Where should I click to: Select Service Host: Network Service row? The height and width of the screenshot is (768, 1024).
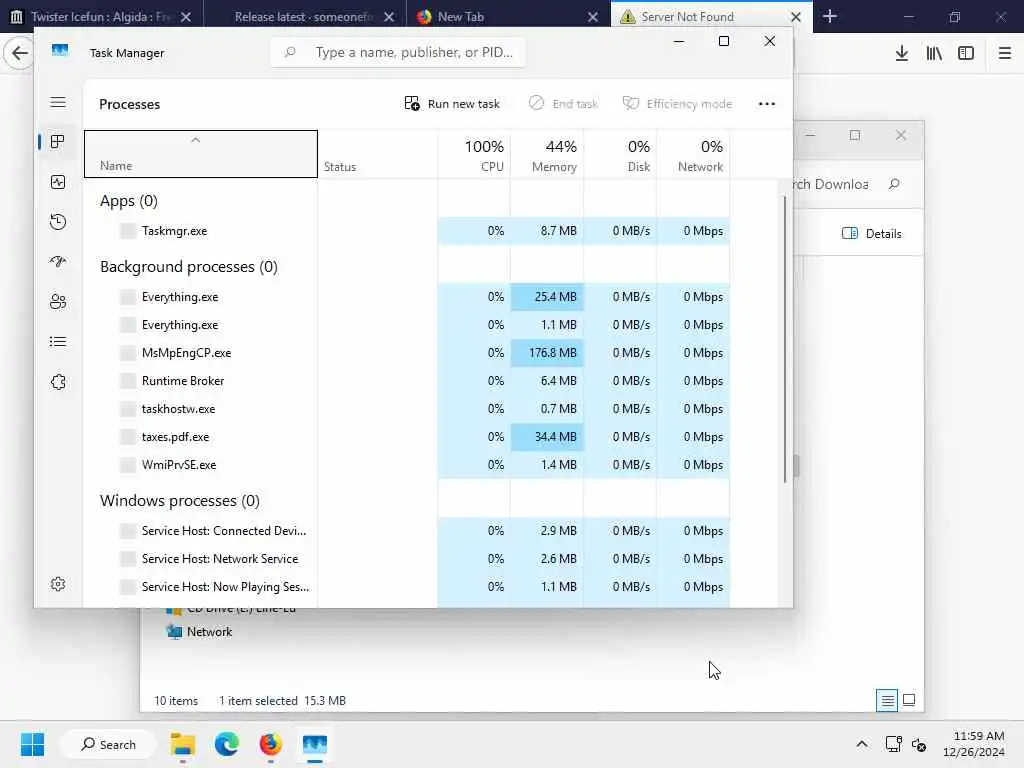coord(407,560)
